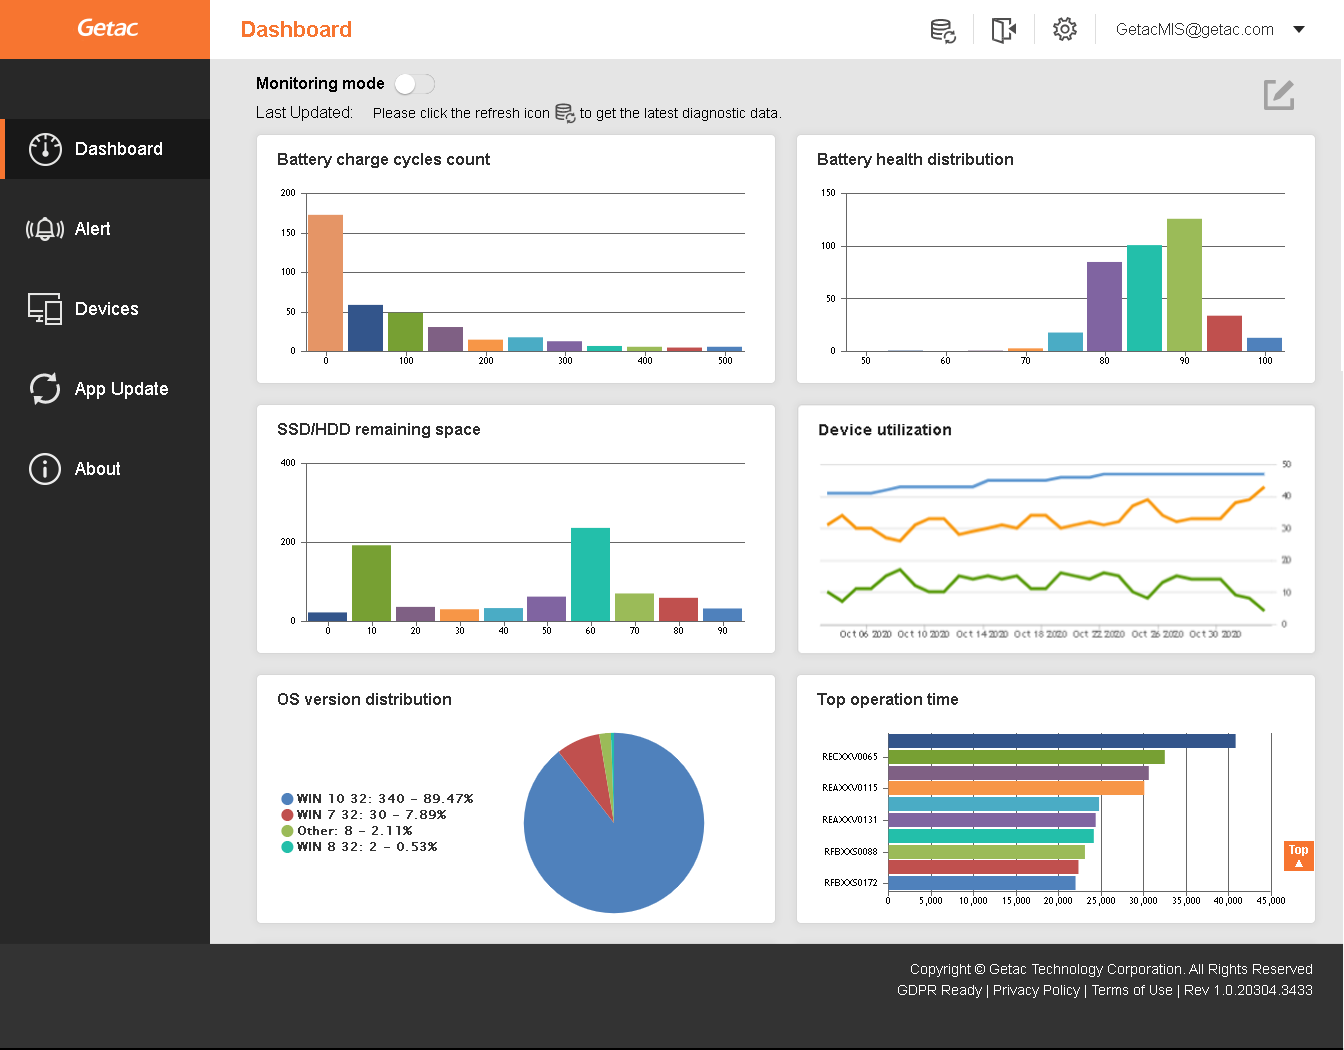Click the Top operation time title
Viewport: 1344px width, 1050px height.
point(888,699)
